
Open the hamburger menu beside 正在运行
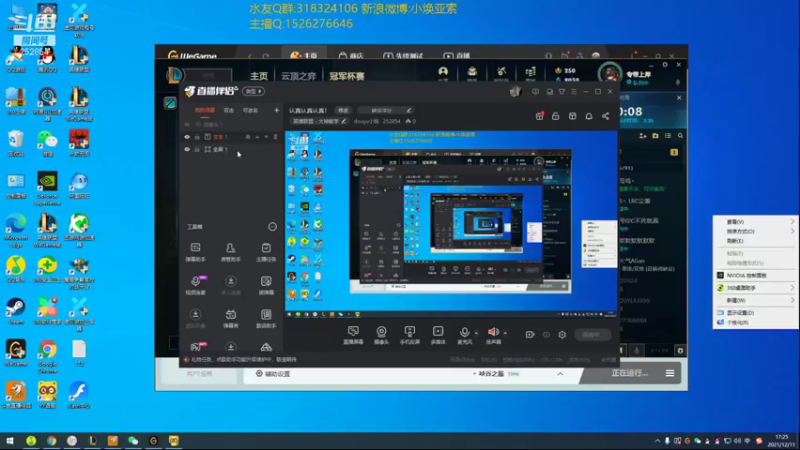pos(670,373)
